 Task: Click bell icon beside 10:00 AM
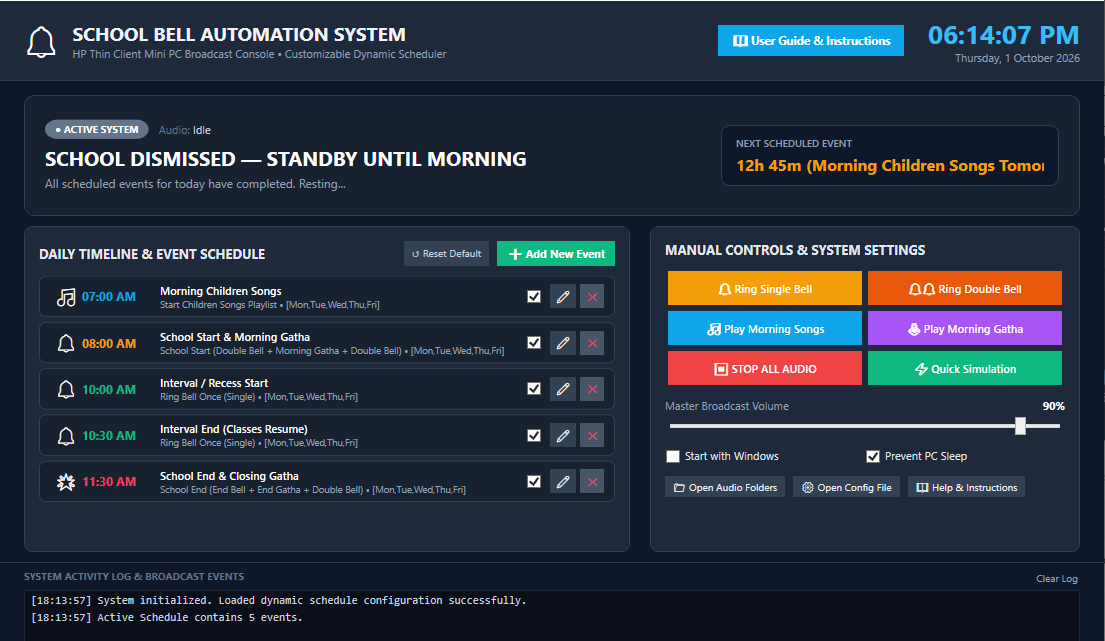(66, 390)
